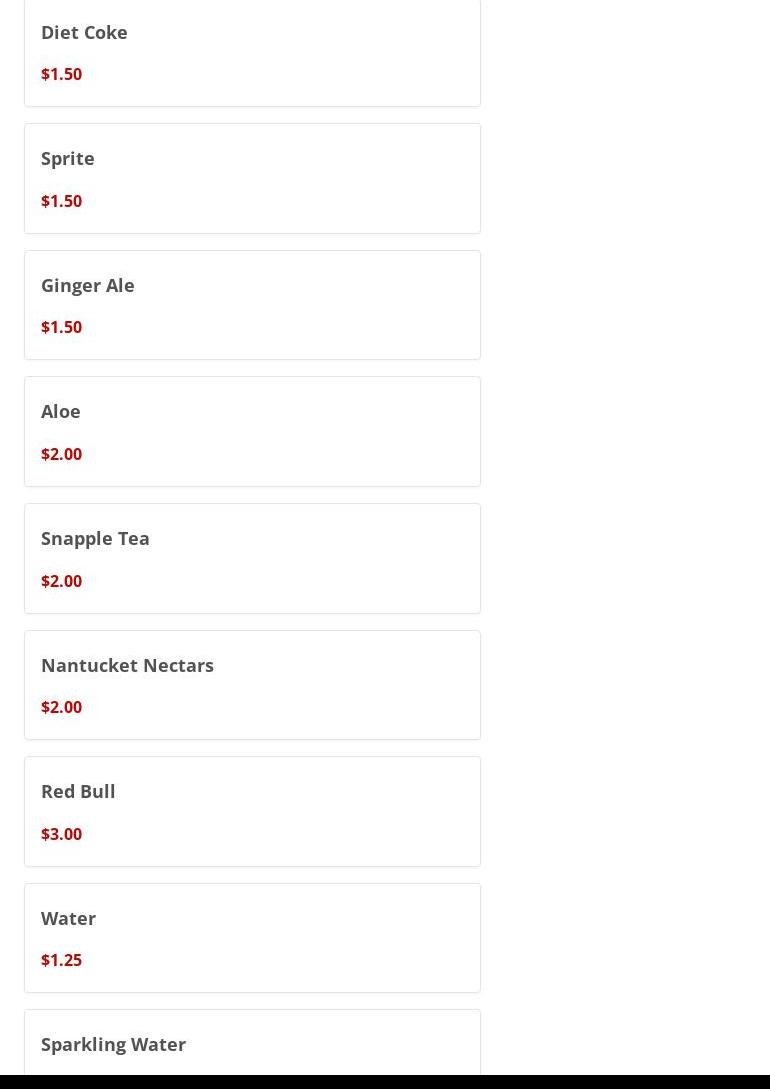Click empty space inside the Red Bull card
The height and width of the screenshot is (1089, 770).
pyautogui.click(x=312, y=812)
